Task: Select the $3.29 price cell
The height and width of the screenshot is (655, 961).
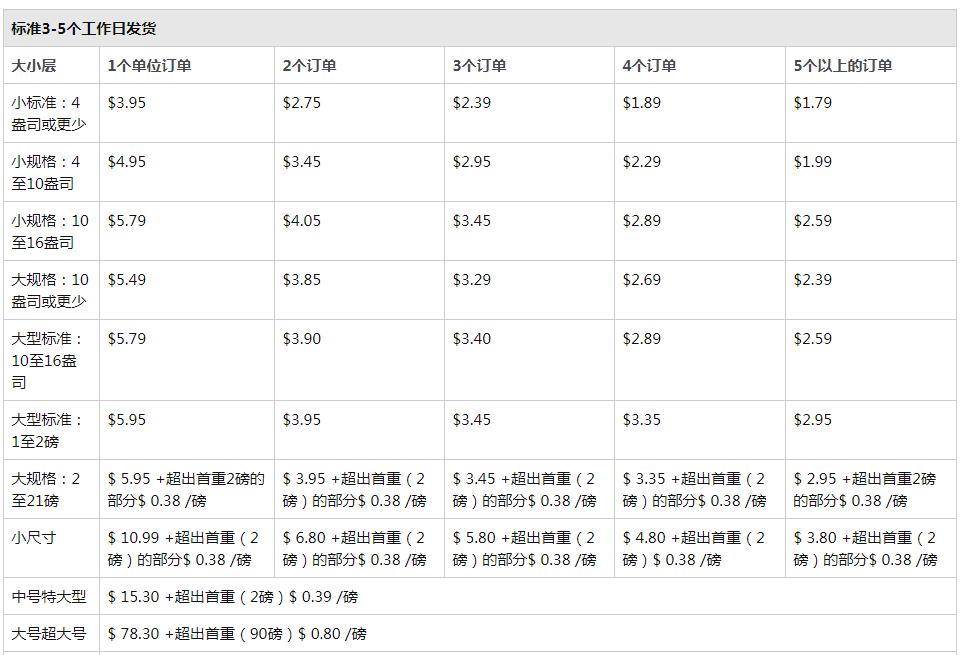Action: pos(472,279)
